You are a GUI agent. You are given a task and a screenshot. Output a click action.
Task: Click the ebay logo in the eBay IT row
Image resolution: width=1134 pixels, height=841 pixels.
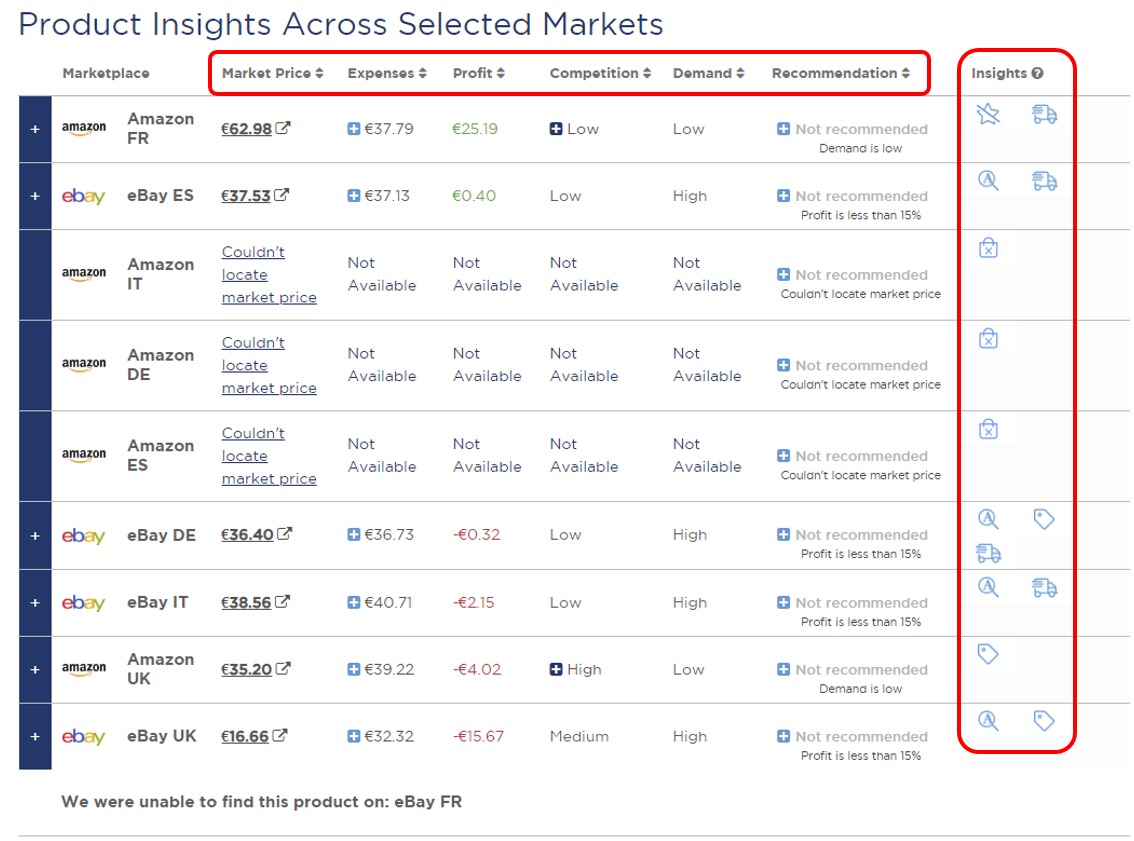[84, 602]
